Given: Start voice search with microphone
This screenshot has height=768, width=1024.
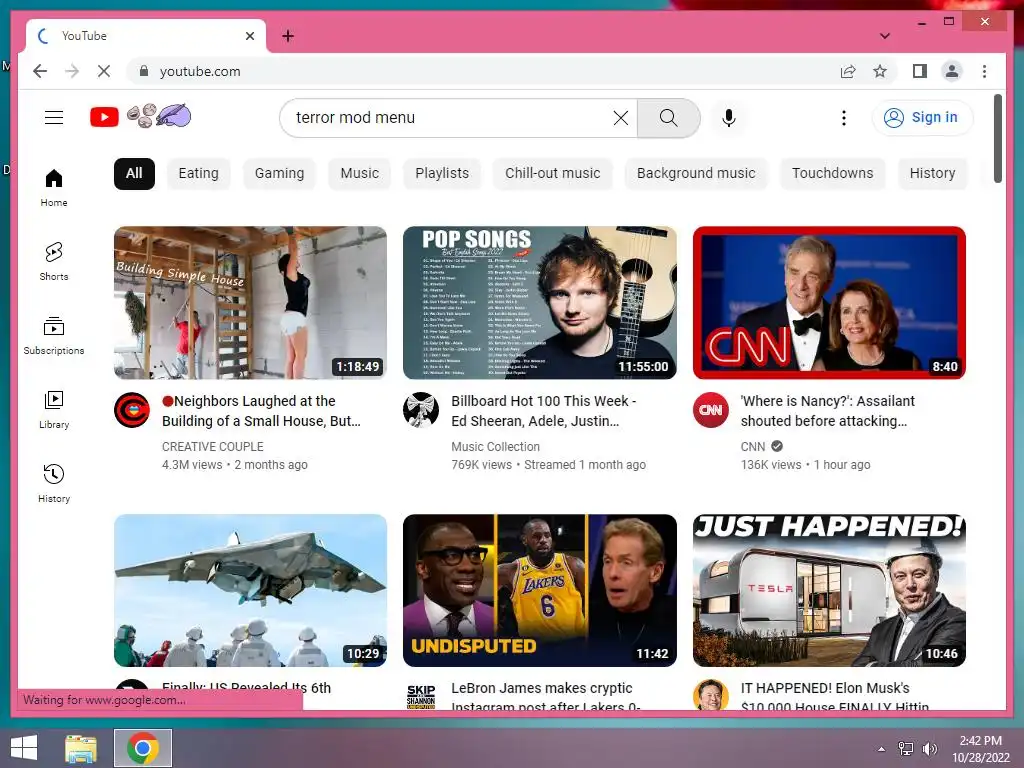Looking at the screenshot, I should click(x=729, y=118).
